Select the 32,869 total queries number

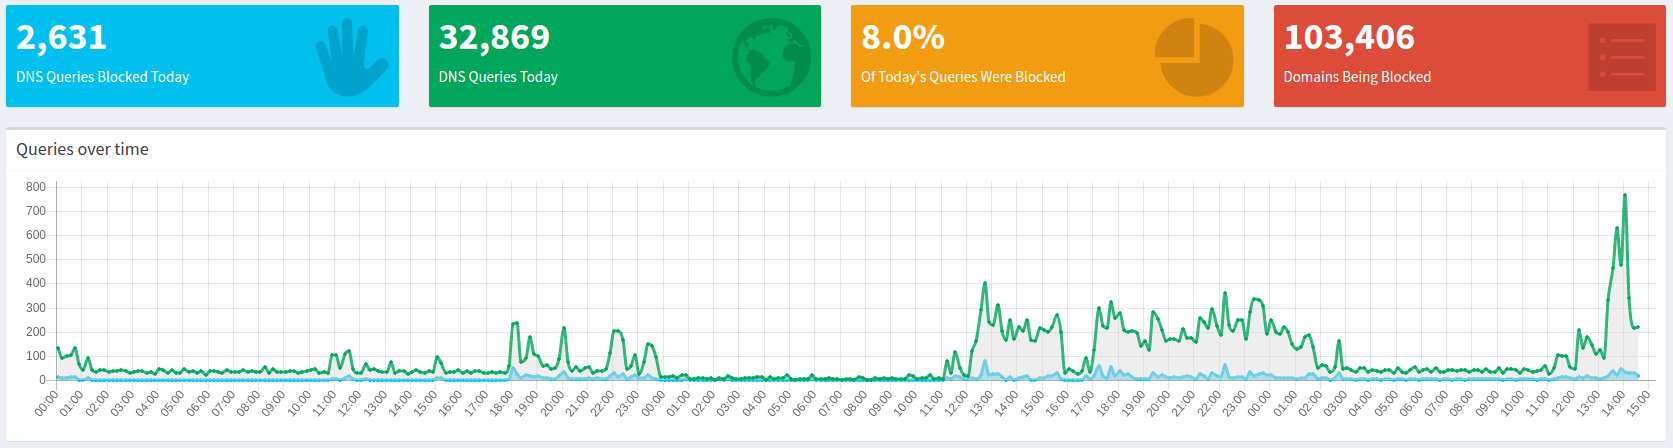pos(494,37)
